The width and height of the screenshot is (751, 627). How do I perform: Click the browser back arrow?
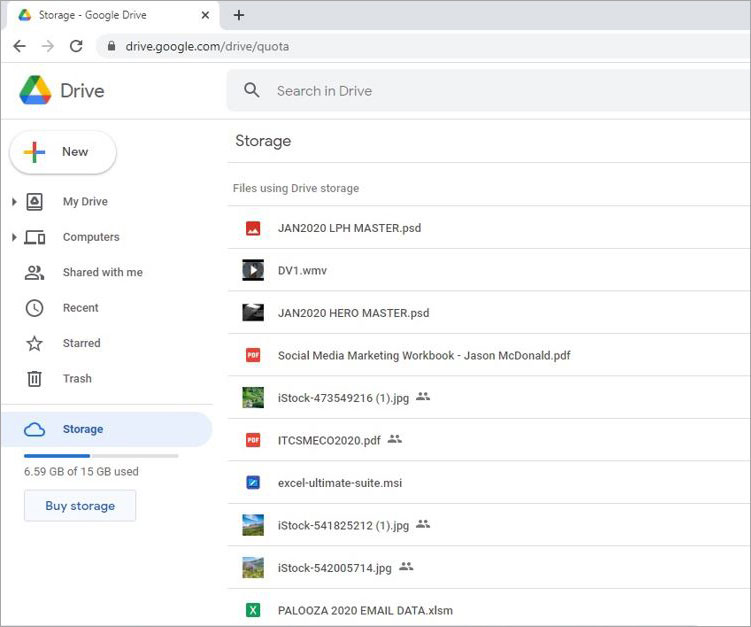pyautogui.click(x=20, y=46)
